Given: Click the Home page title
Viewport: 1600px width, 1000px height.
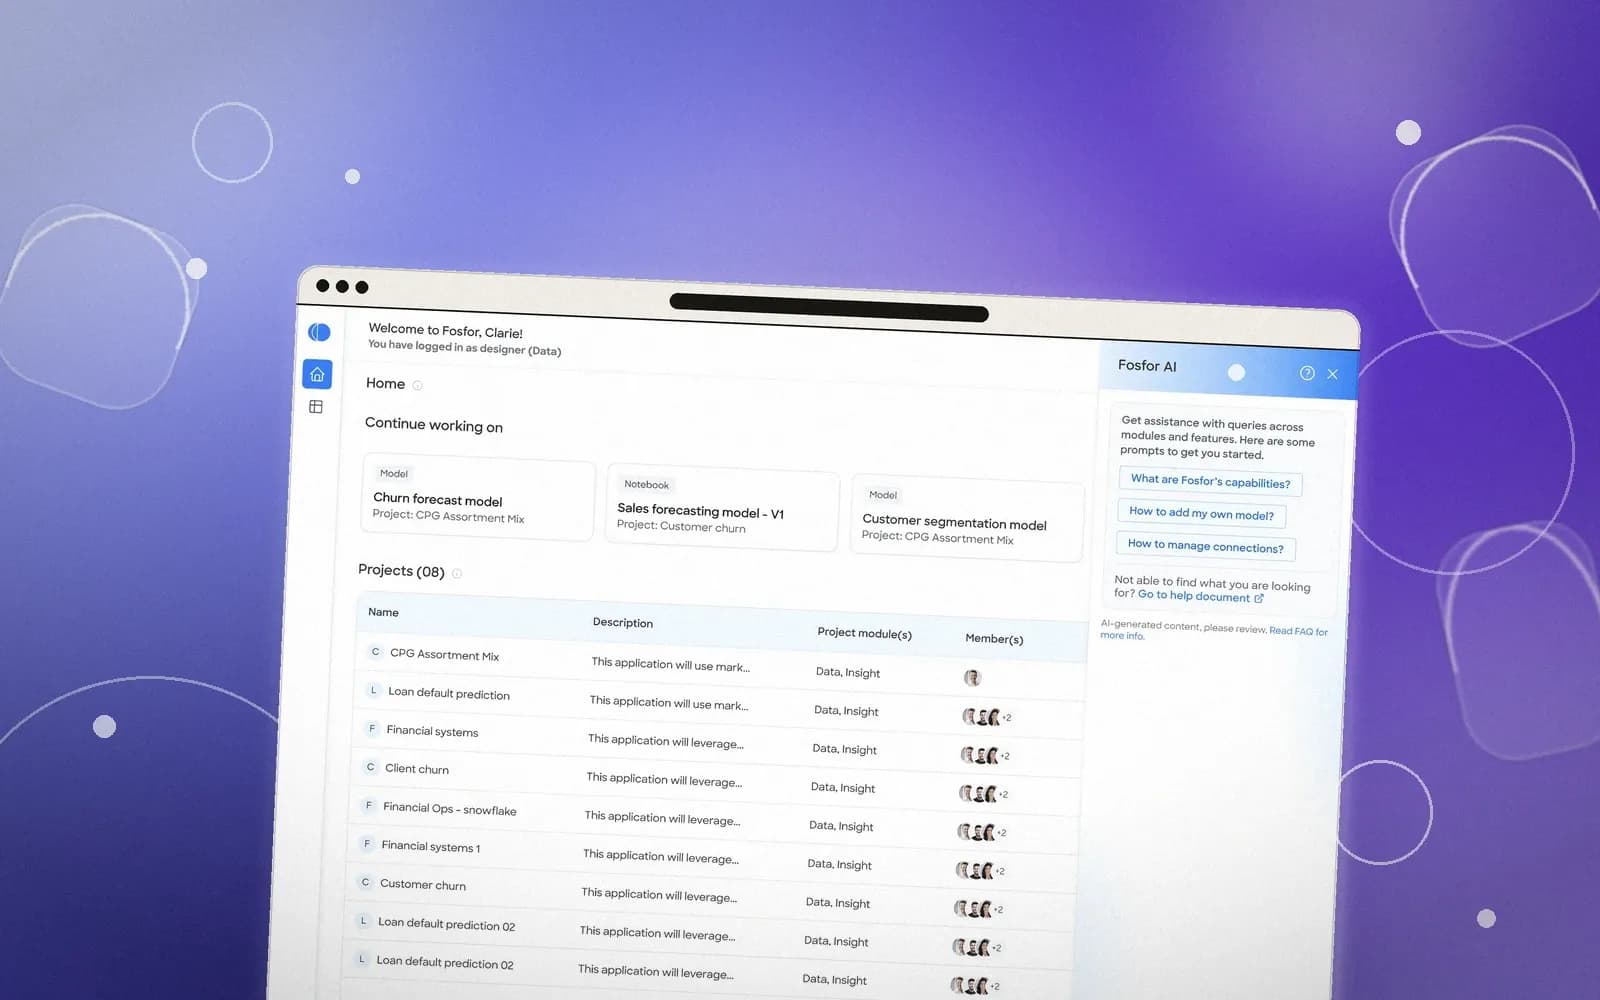Looking at the screenshot, I should (x=386, y=383).
